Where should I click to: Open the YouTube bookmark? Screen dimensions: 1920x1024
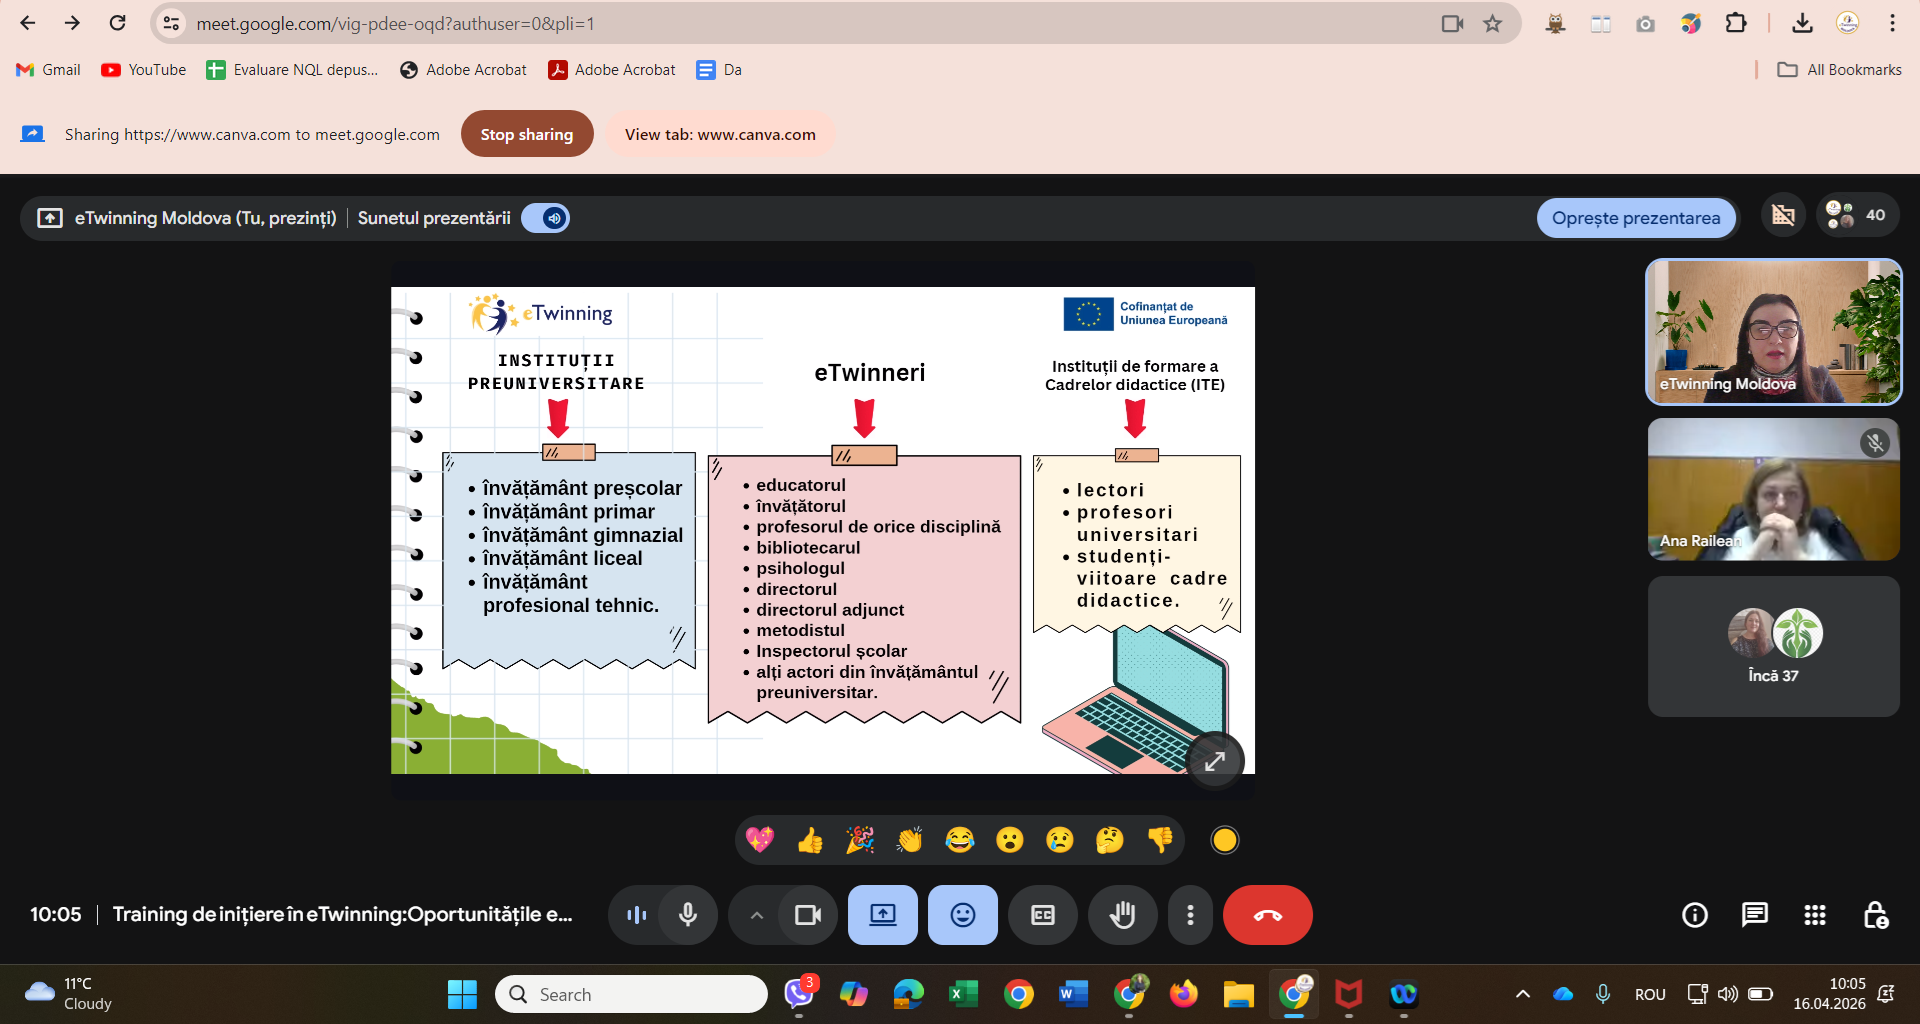(x=144, y=70)
